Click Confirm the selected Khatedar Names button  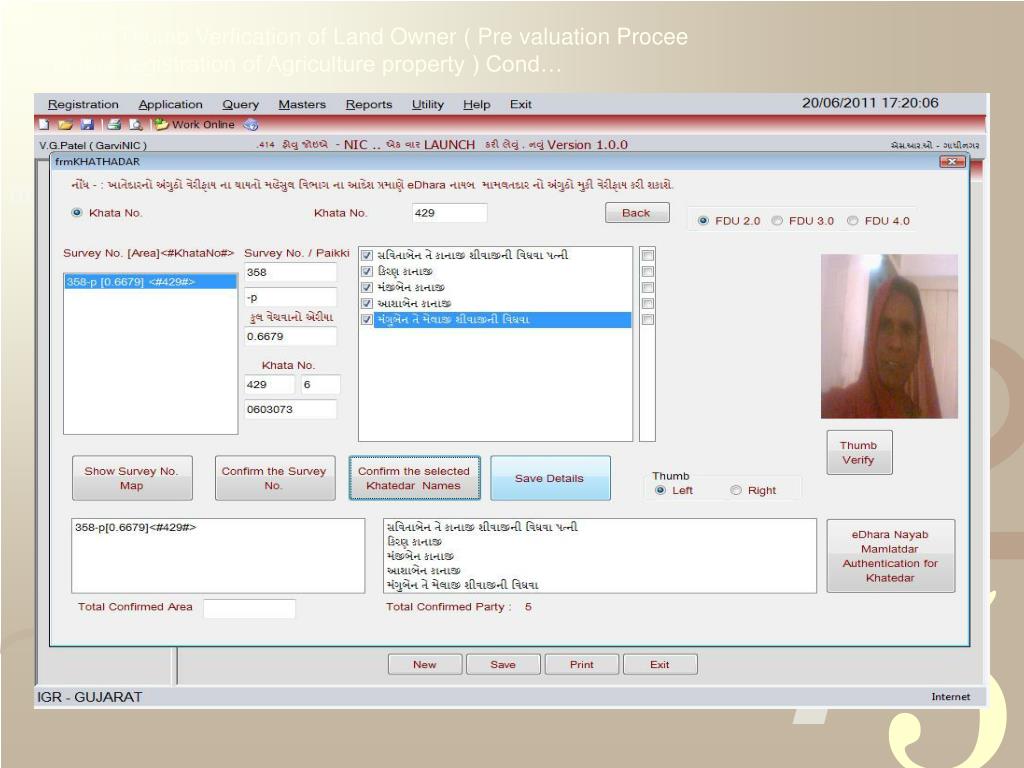(x=415, y=478)
